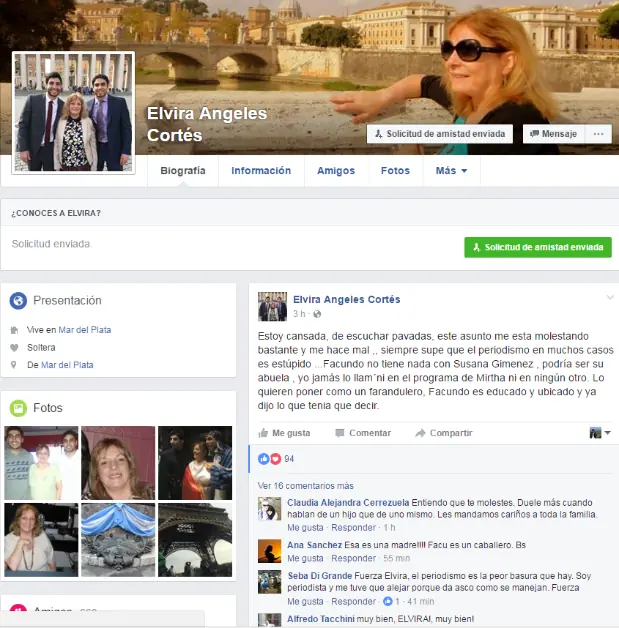Open close-up photo of blonde woman on red background
This screenshot has height=628, width=619.
pos(118,463)
